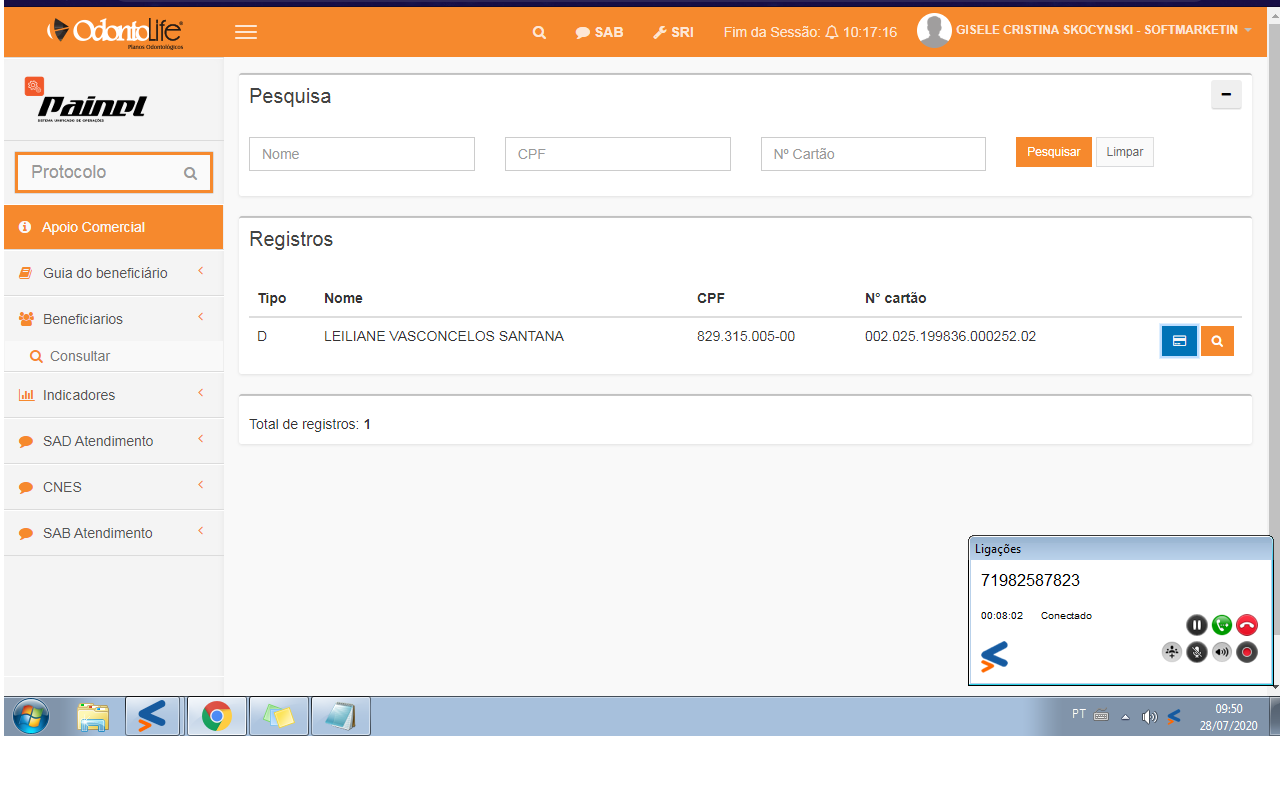The image size is (1280, 800).
Task: Collapse the Pesquisa panel
Action: [1226, 94]
